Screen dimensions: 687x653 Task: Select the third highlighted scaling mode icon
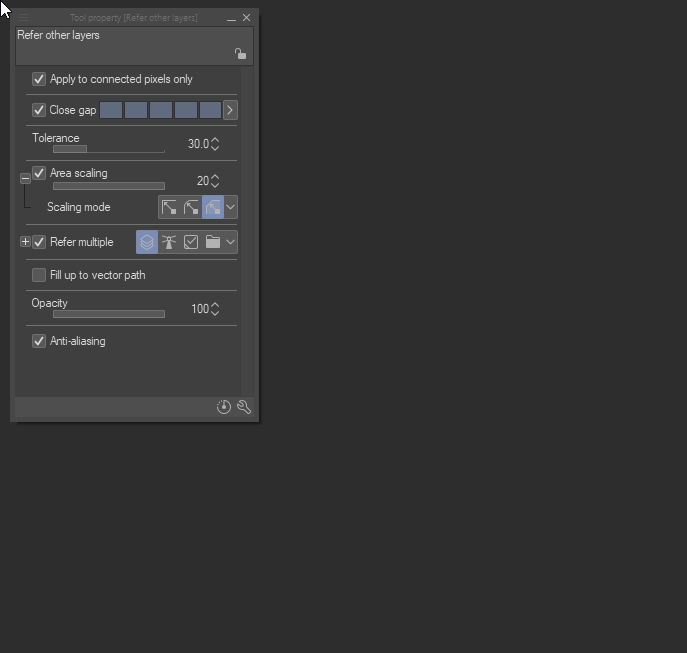coord(213,207)
